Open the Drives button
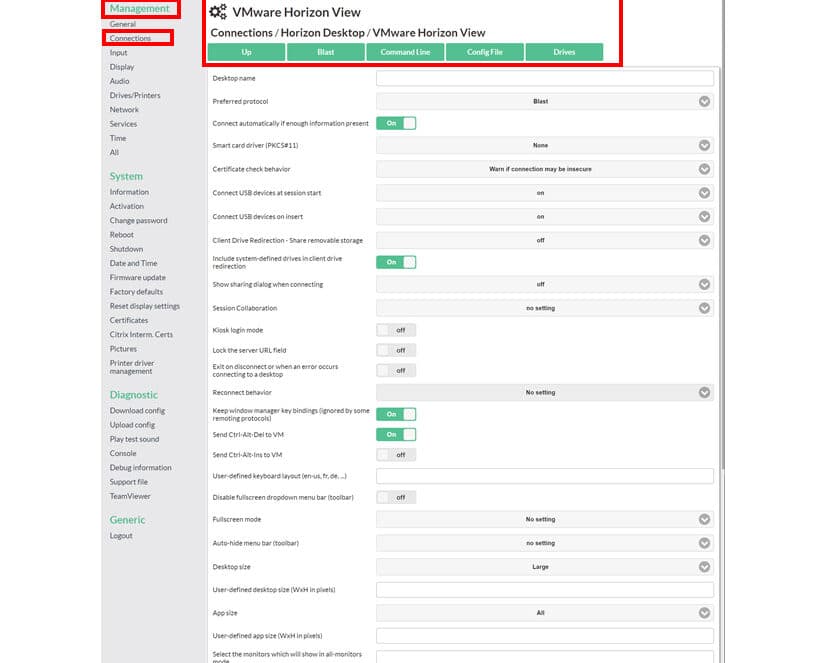 point(564,52)
